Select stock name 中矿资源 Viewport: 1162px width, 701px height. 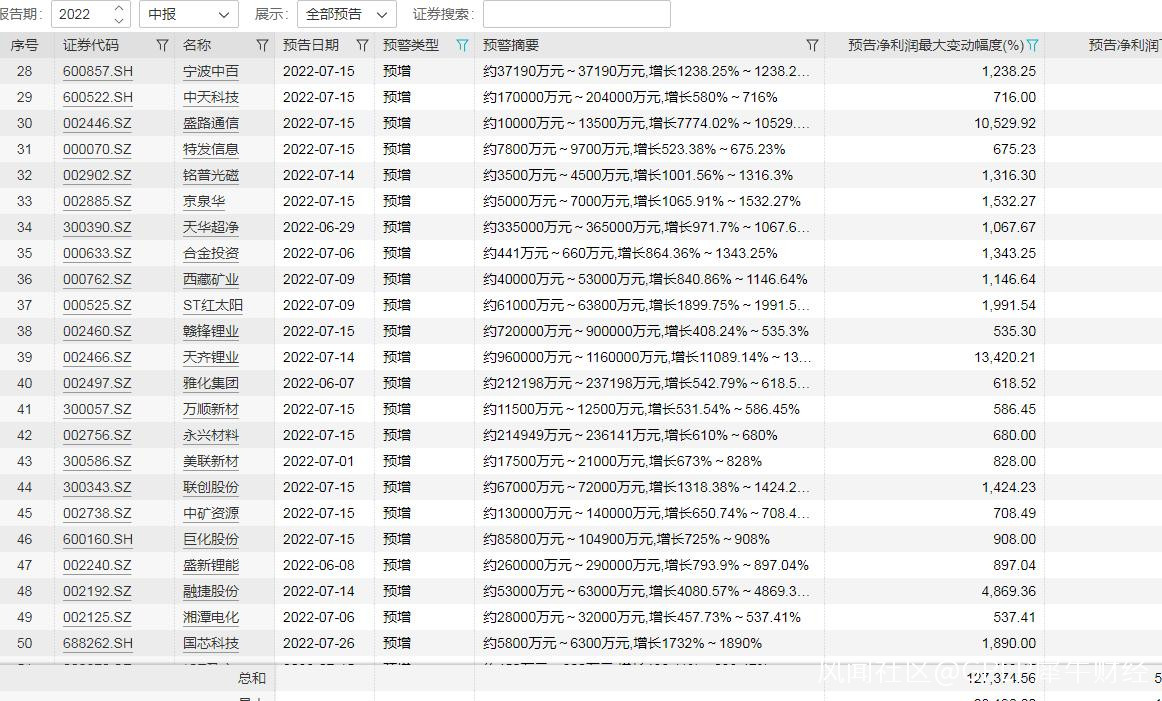tap(211, 513)
